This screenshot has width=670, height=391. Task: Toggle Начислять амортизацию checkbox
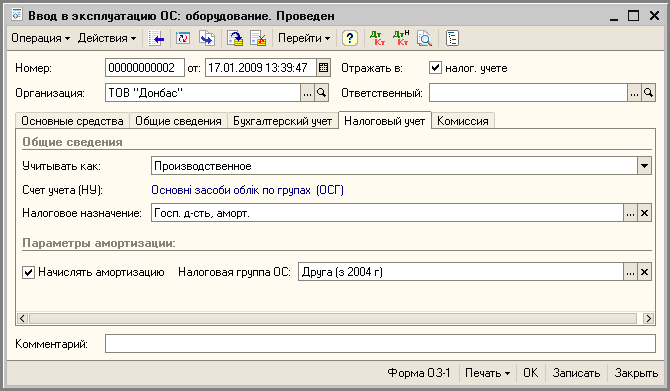click(x=28, y=272)
